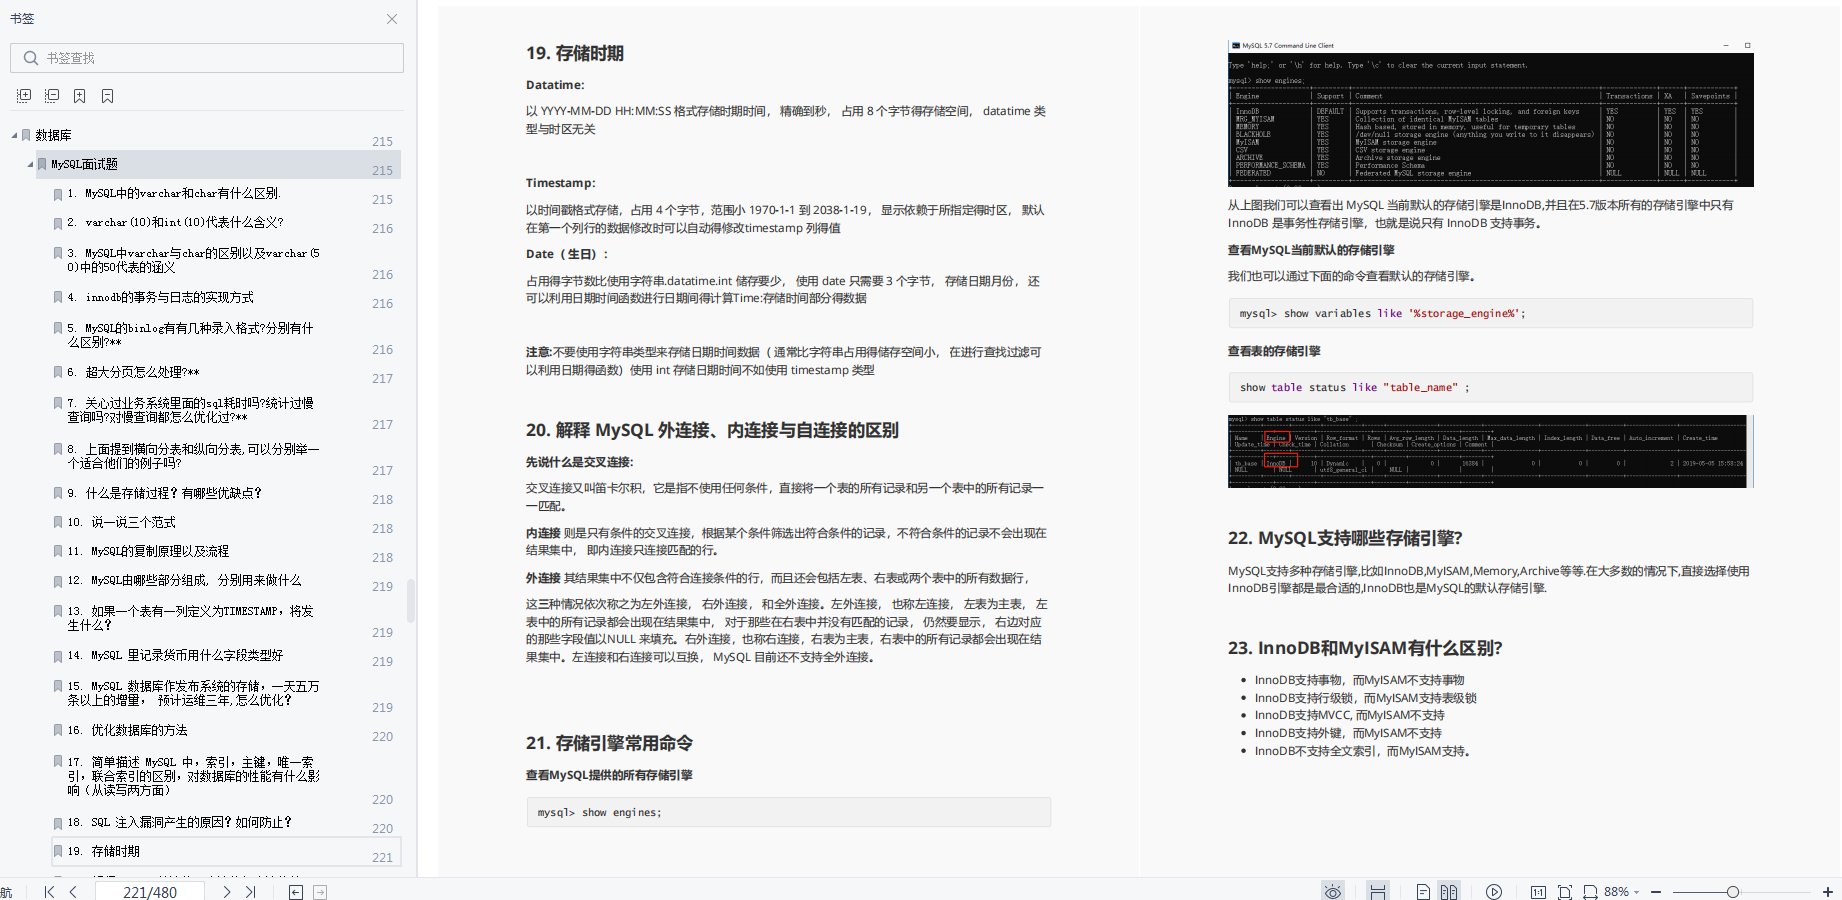The height and width of the screenshot is (900, 1842).
Task: Click the MySQL command line screenshot image
Action: click(x=1491, y=113)
